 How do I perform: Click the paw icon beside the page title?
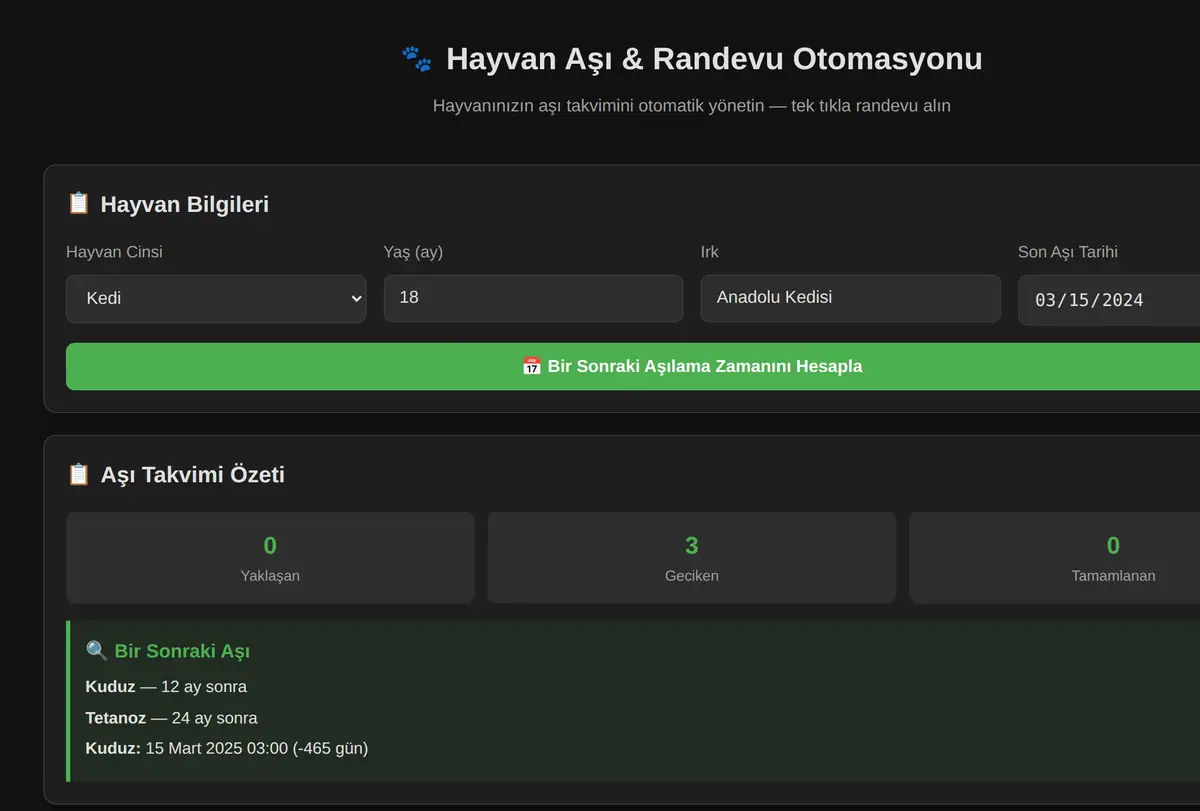416,59
